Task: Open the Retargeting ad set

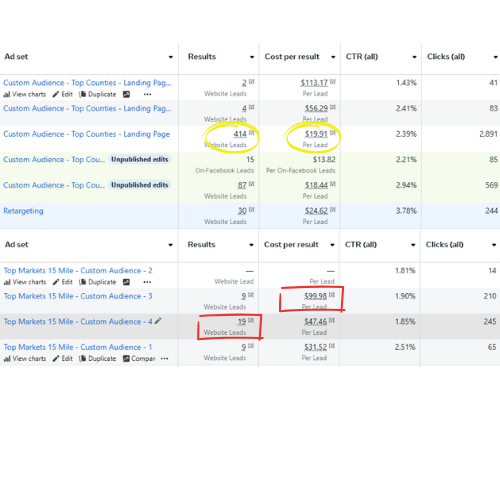Action: [23, 211]
